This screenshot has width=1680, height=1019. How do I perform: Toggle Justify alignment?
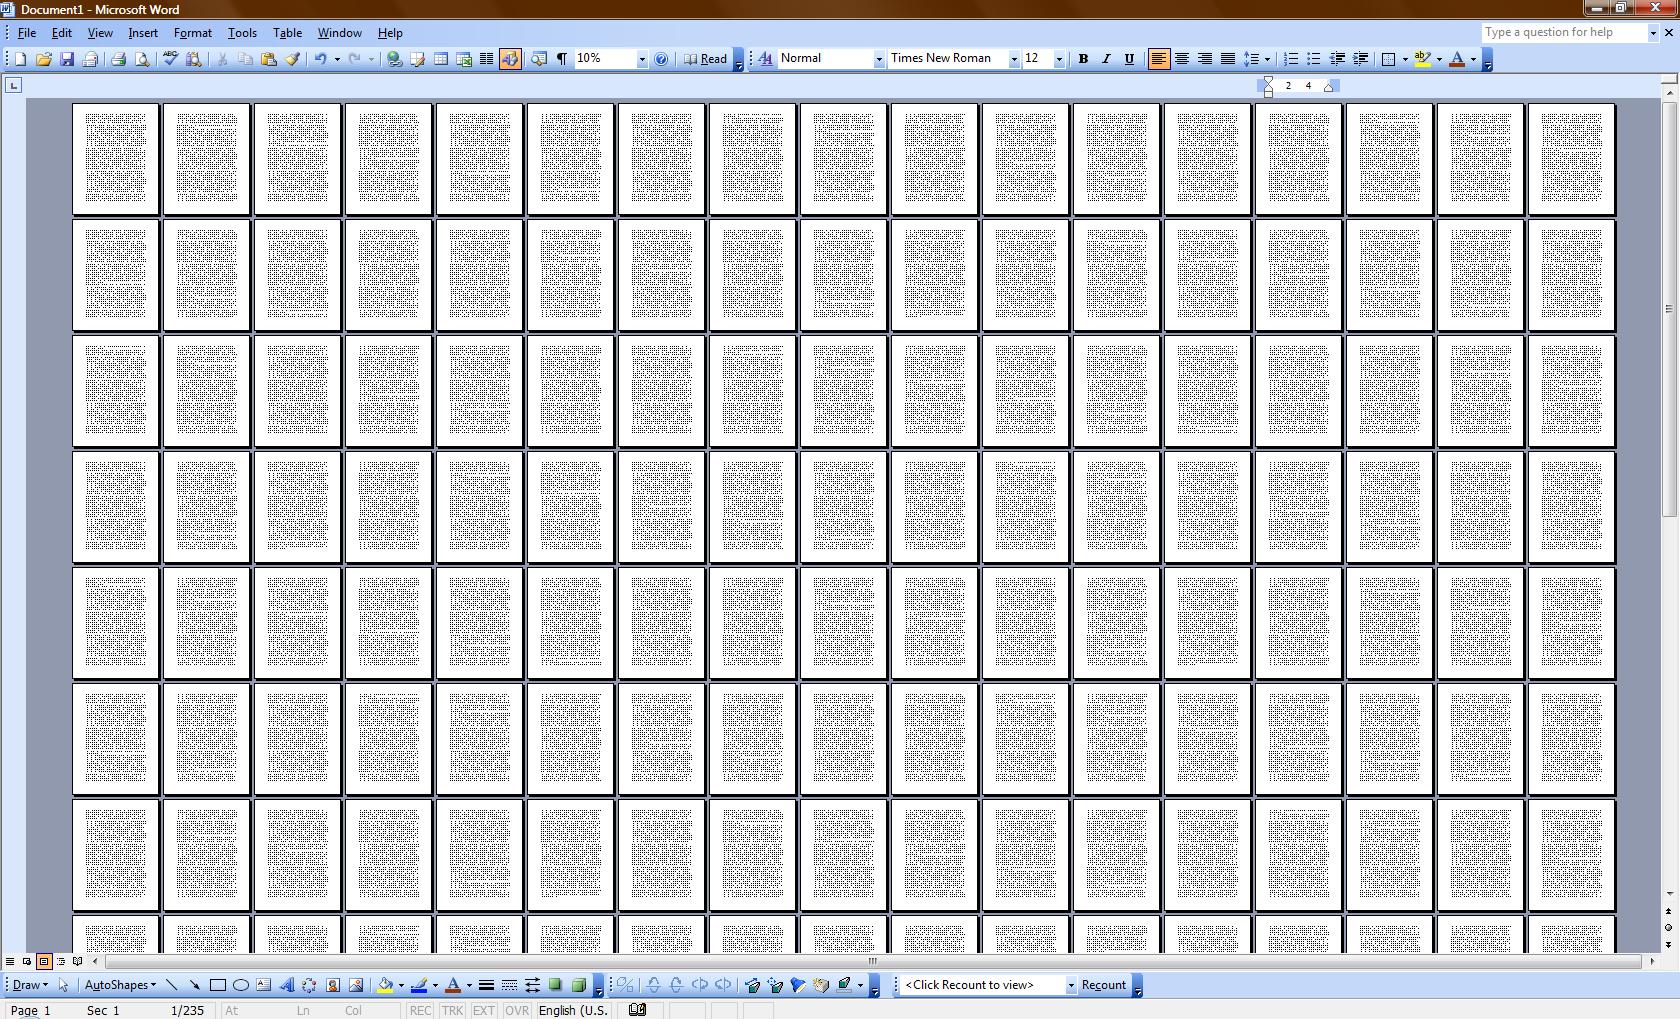[x=1227, y=59]
